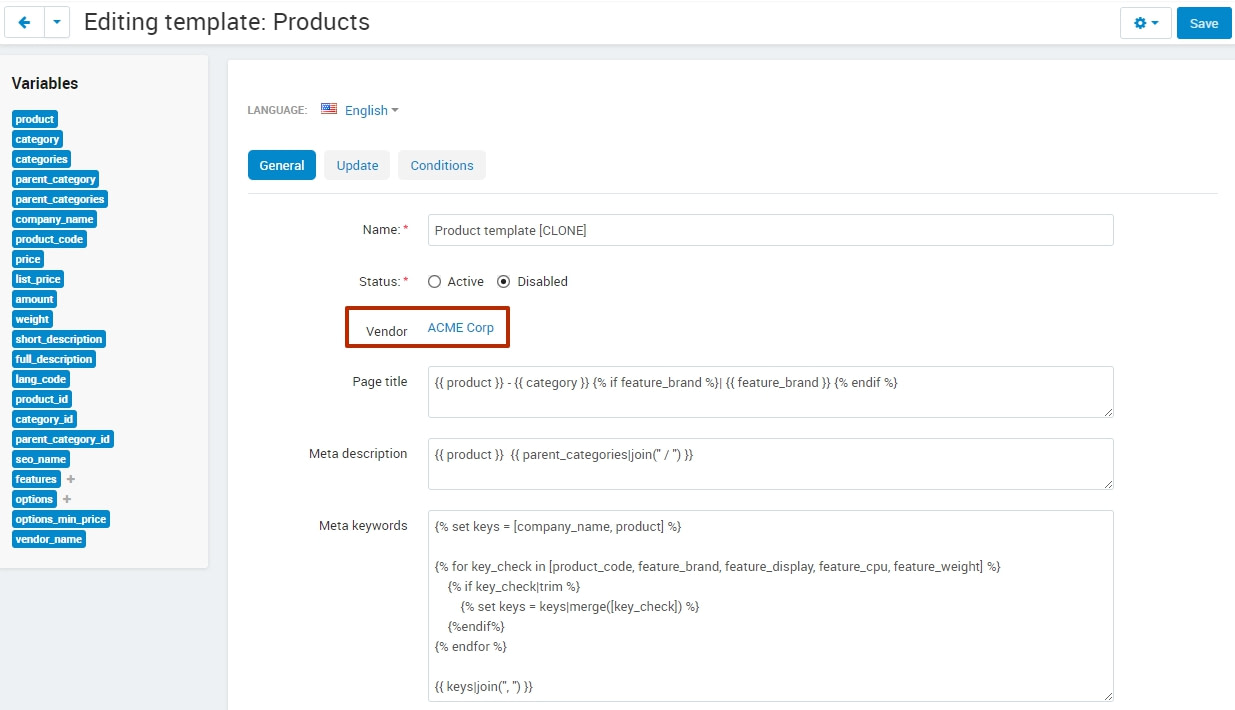Go back using the arrow icon
Image resolution: width=1235 pixels, height=710 pixels.
point(25,23)
